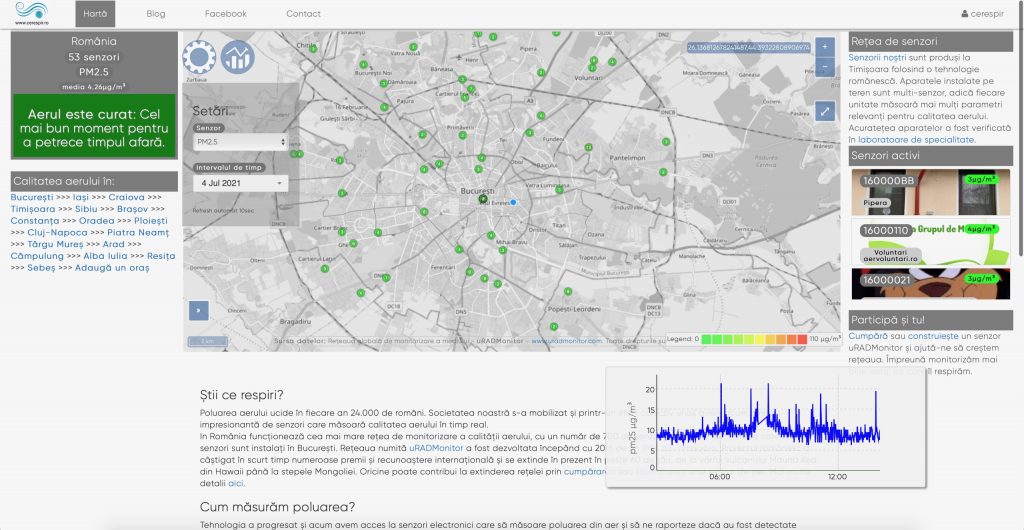Open the www.uradmonitor.com map attribution link
1024x530 pixels.
click(567, 340)
